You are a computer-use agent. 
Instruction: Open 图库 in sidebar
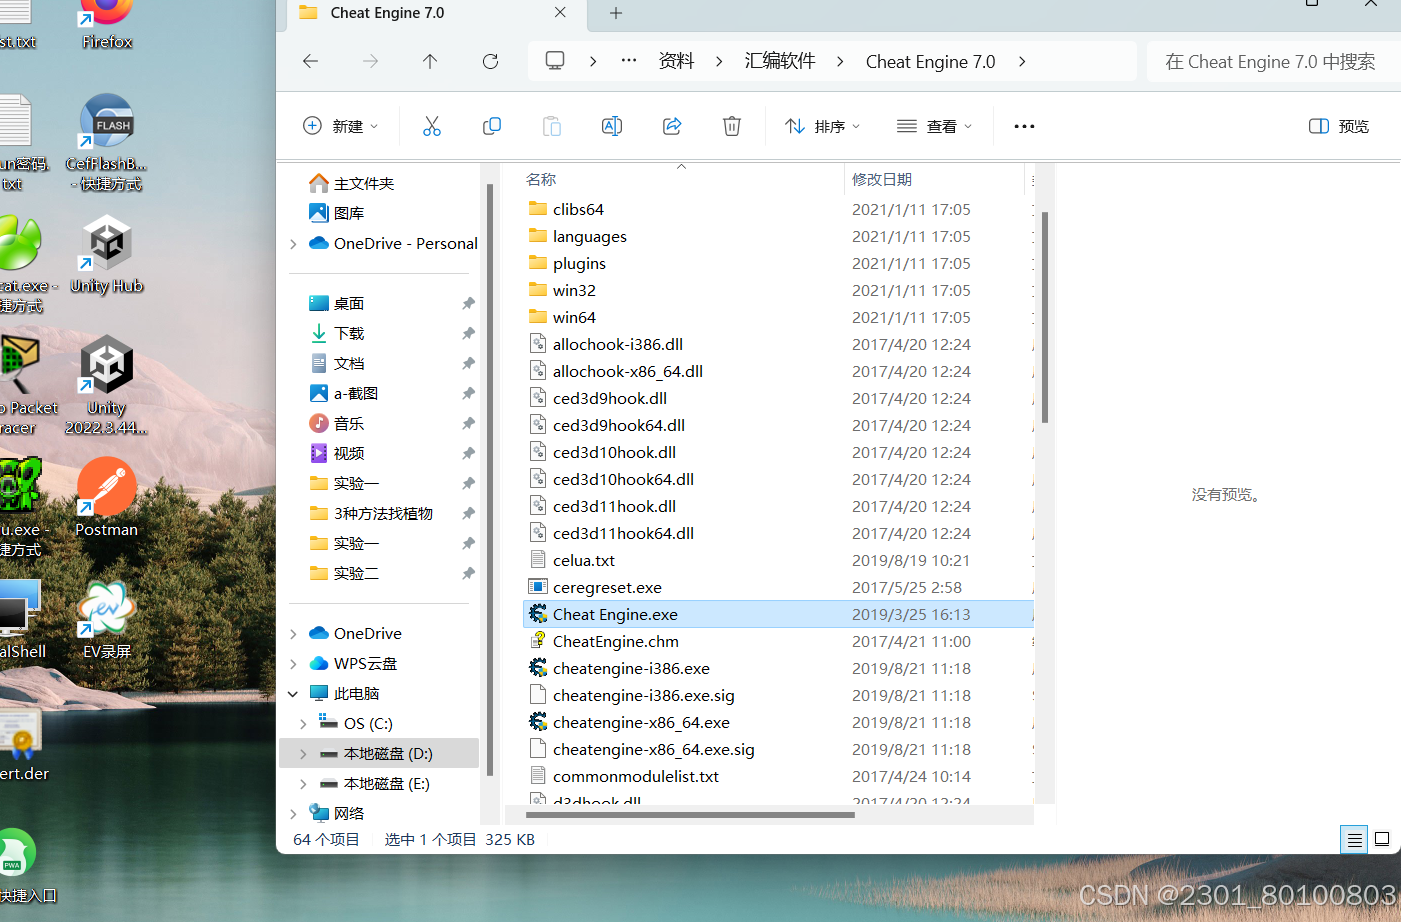pos(348,214)
